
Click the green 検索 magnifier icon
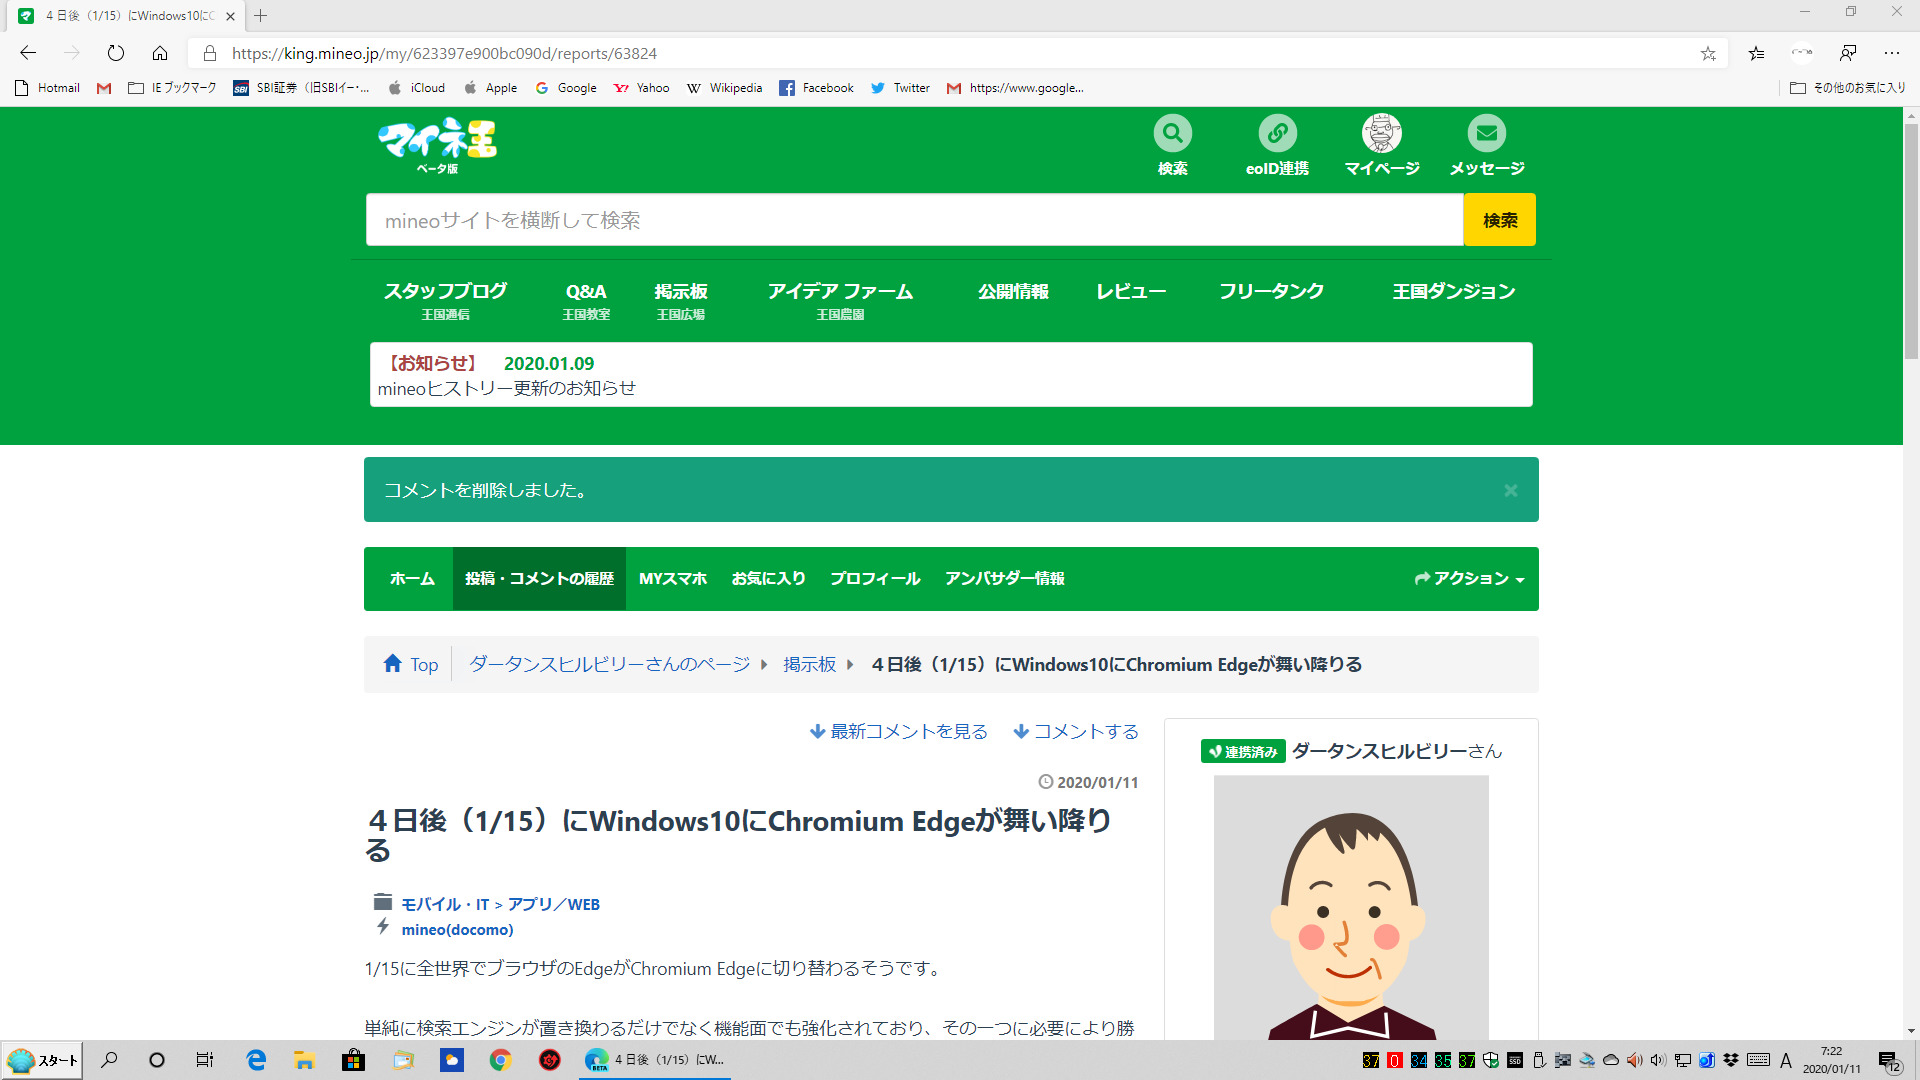1172,133
